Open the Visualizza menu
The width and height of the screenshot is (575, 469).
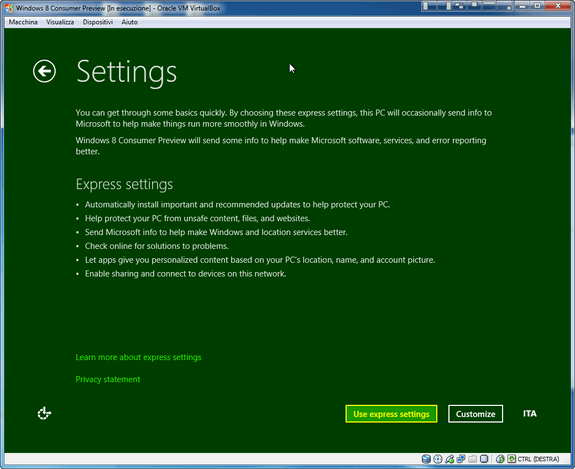click(60, 22)
